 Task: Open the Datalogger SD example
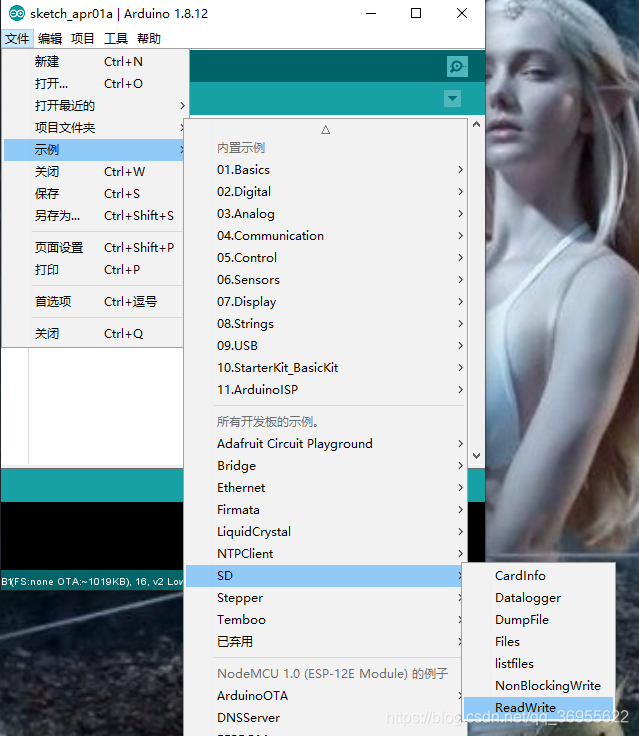[x=539, y=598]
